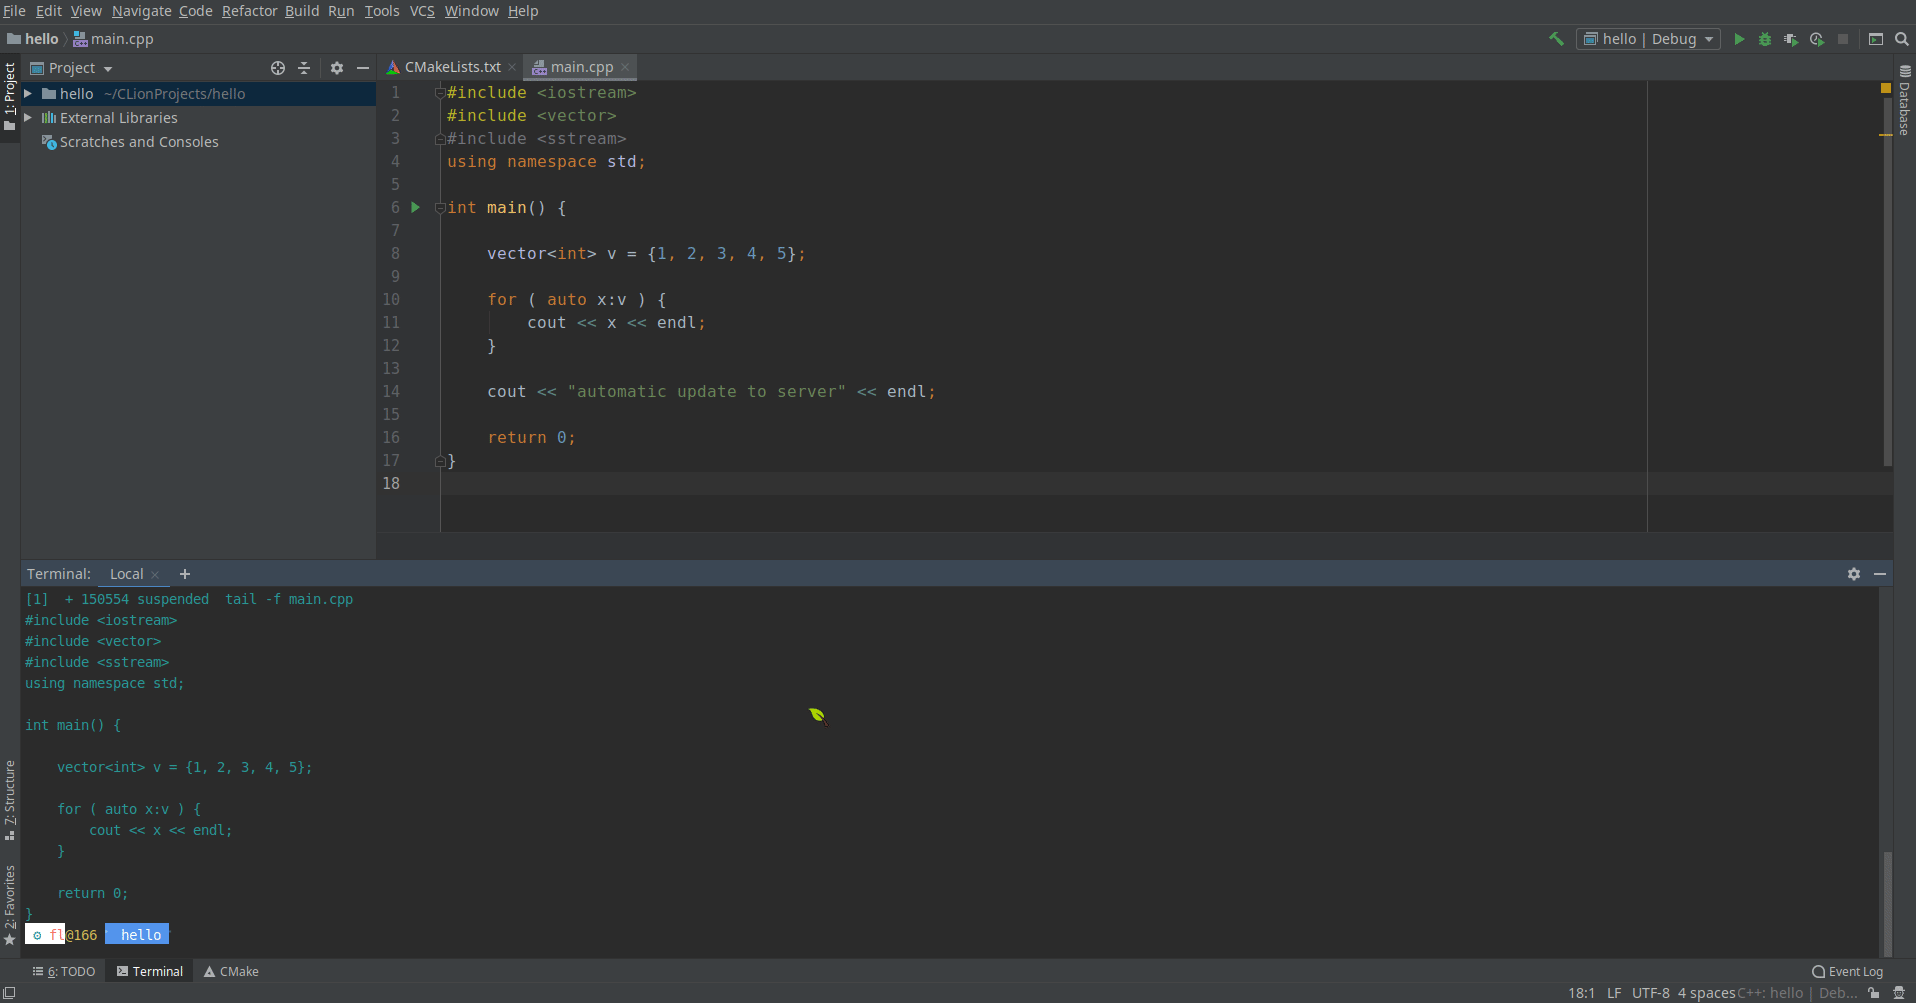Viewport: 1916px width, 1003px height.
Task: Change the UTF-8 file encoding in status bar
Action: [1651, 993]
